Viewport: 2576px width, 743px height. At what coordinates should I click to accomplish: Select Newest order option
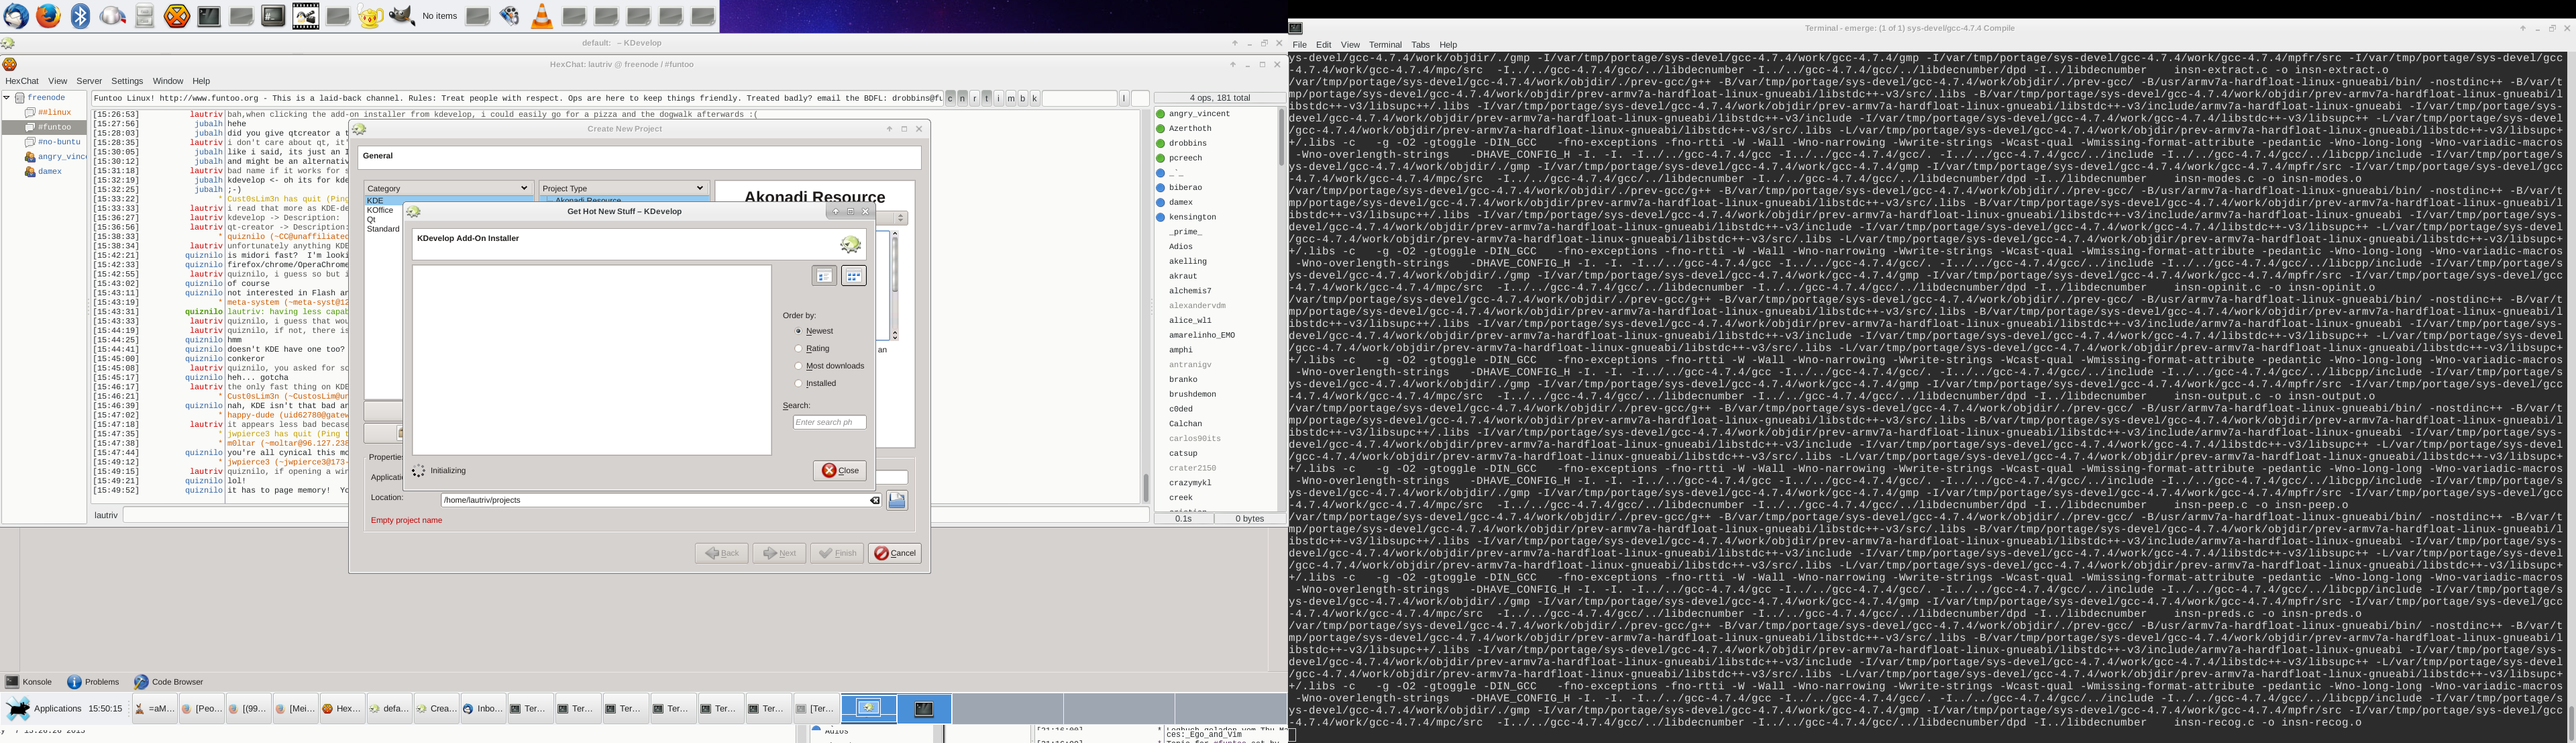814,331
